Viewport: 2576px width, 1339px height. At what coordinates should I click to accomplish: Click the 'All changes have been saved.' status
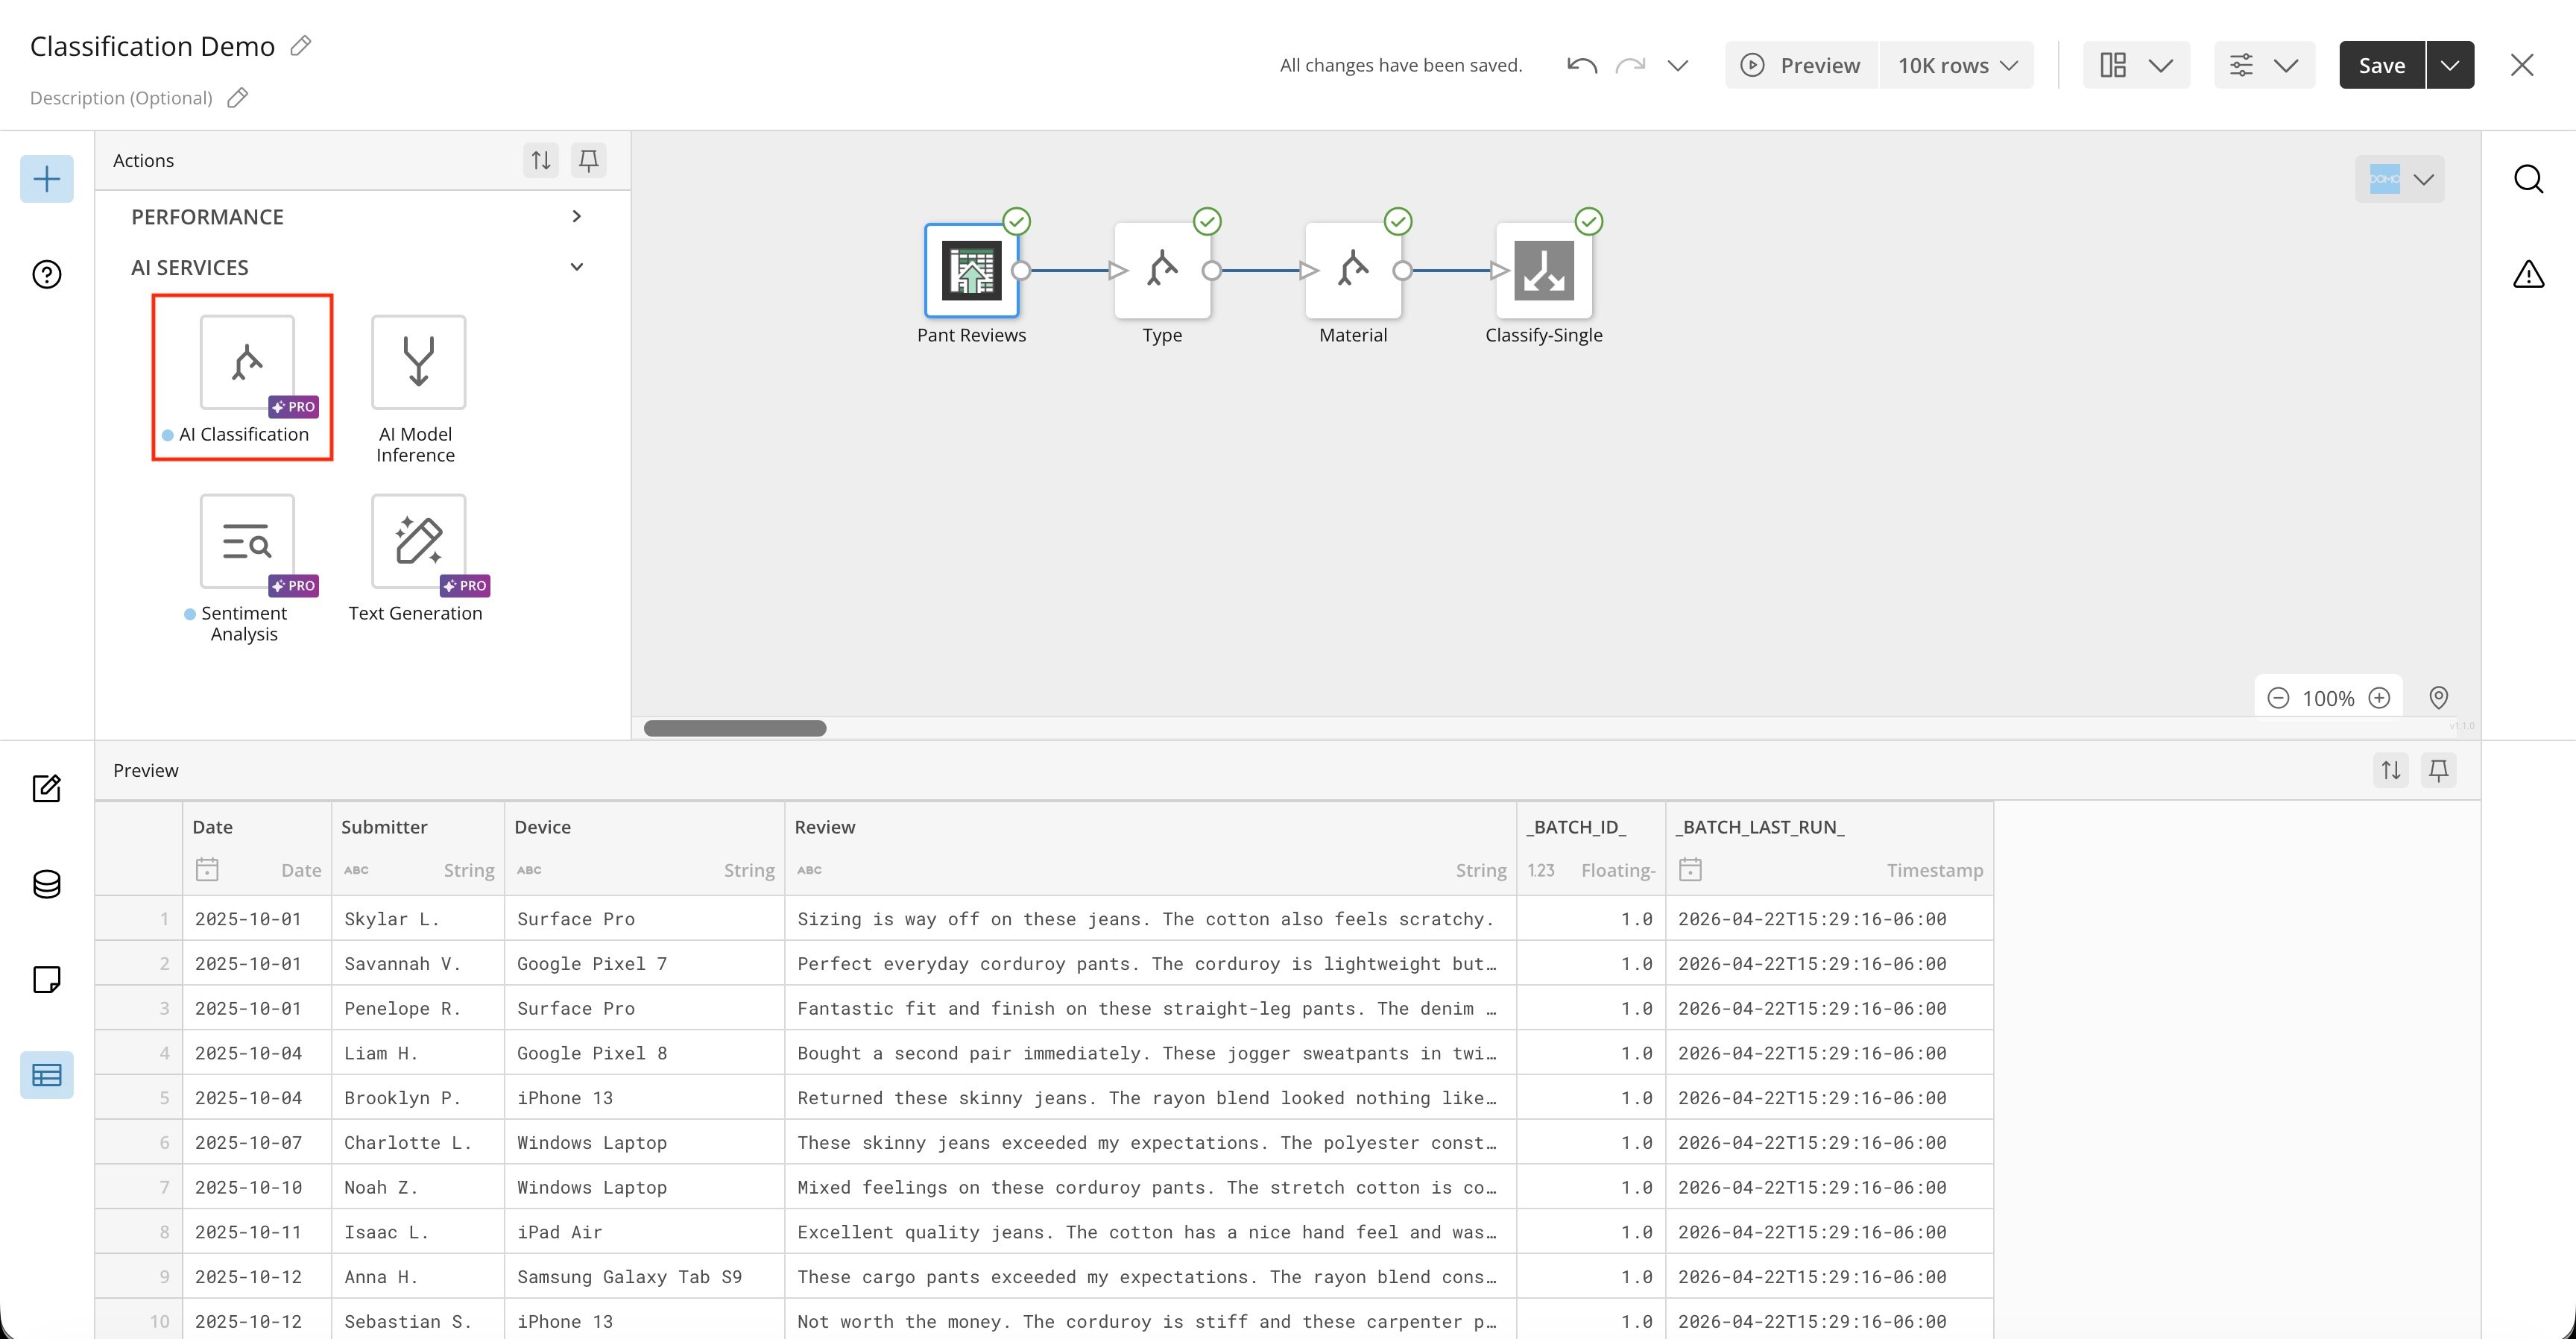[1401, 65]
